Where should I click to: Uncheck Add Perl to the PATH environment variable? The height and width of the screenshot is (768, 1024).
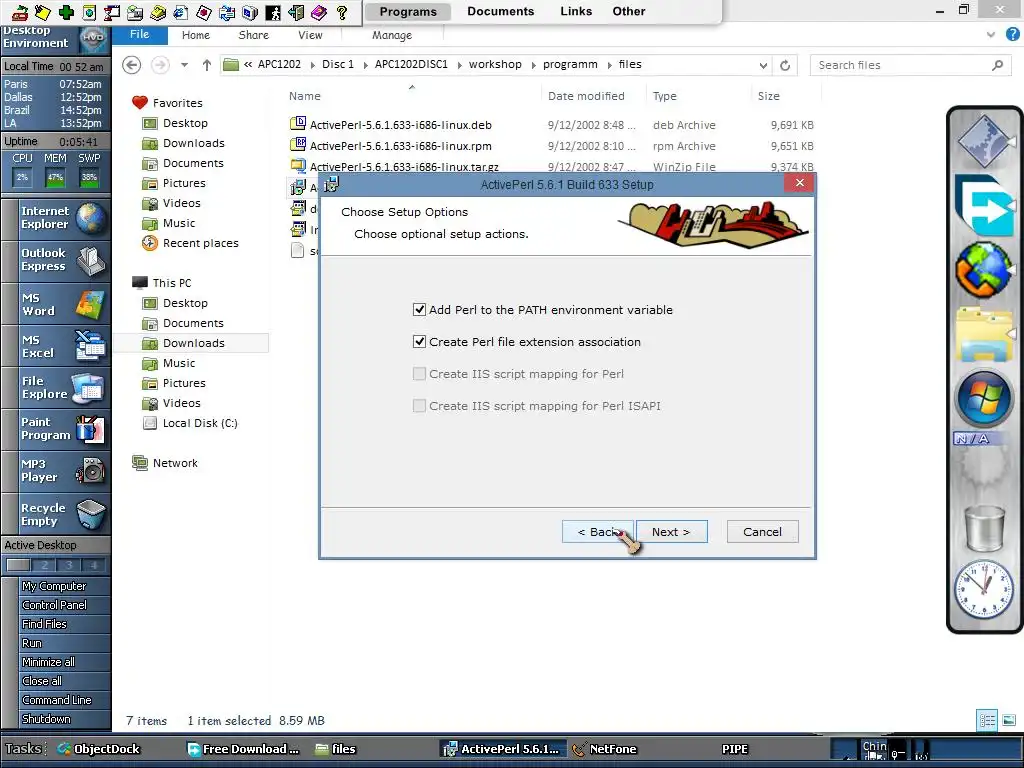click(x=419, y=310)
